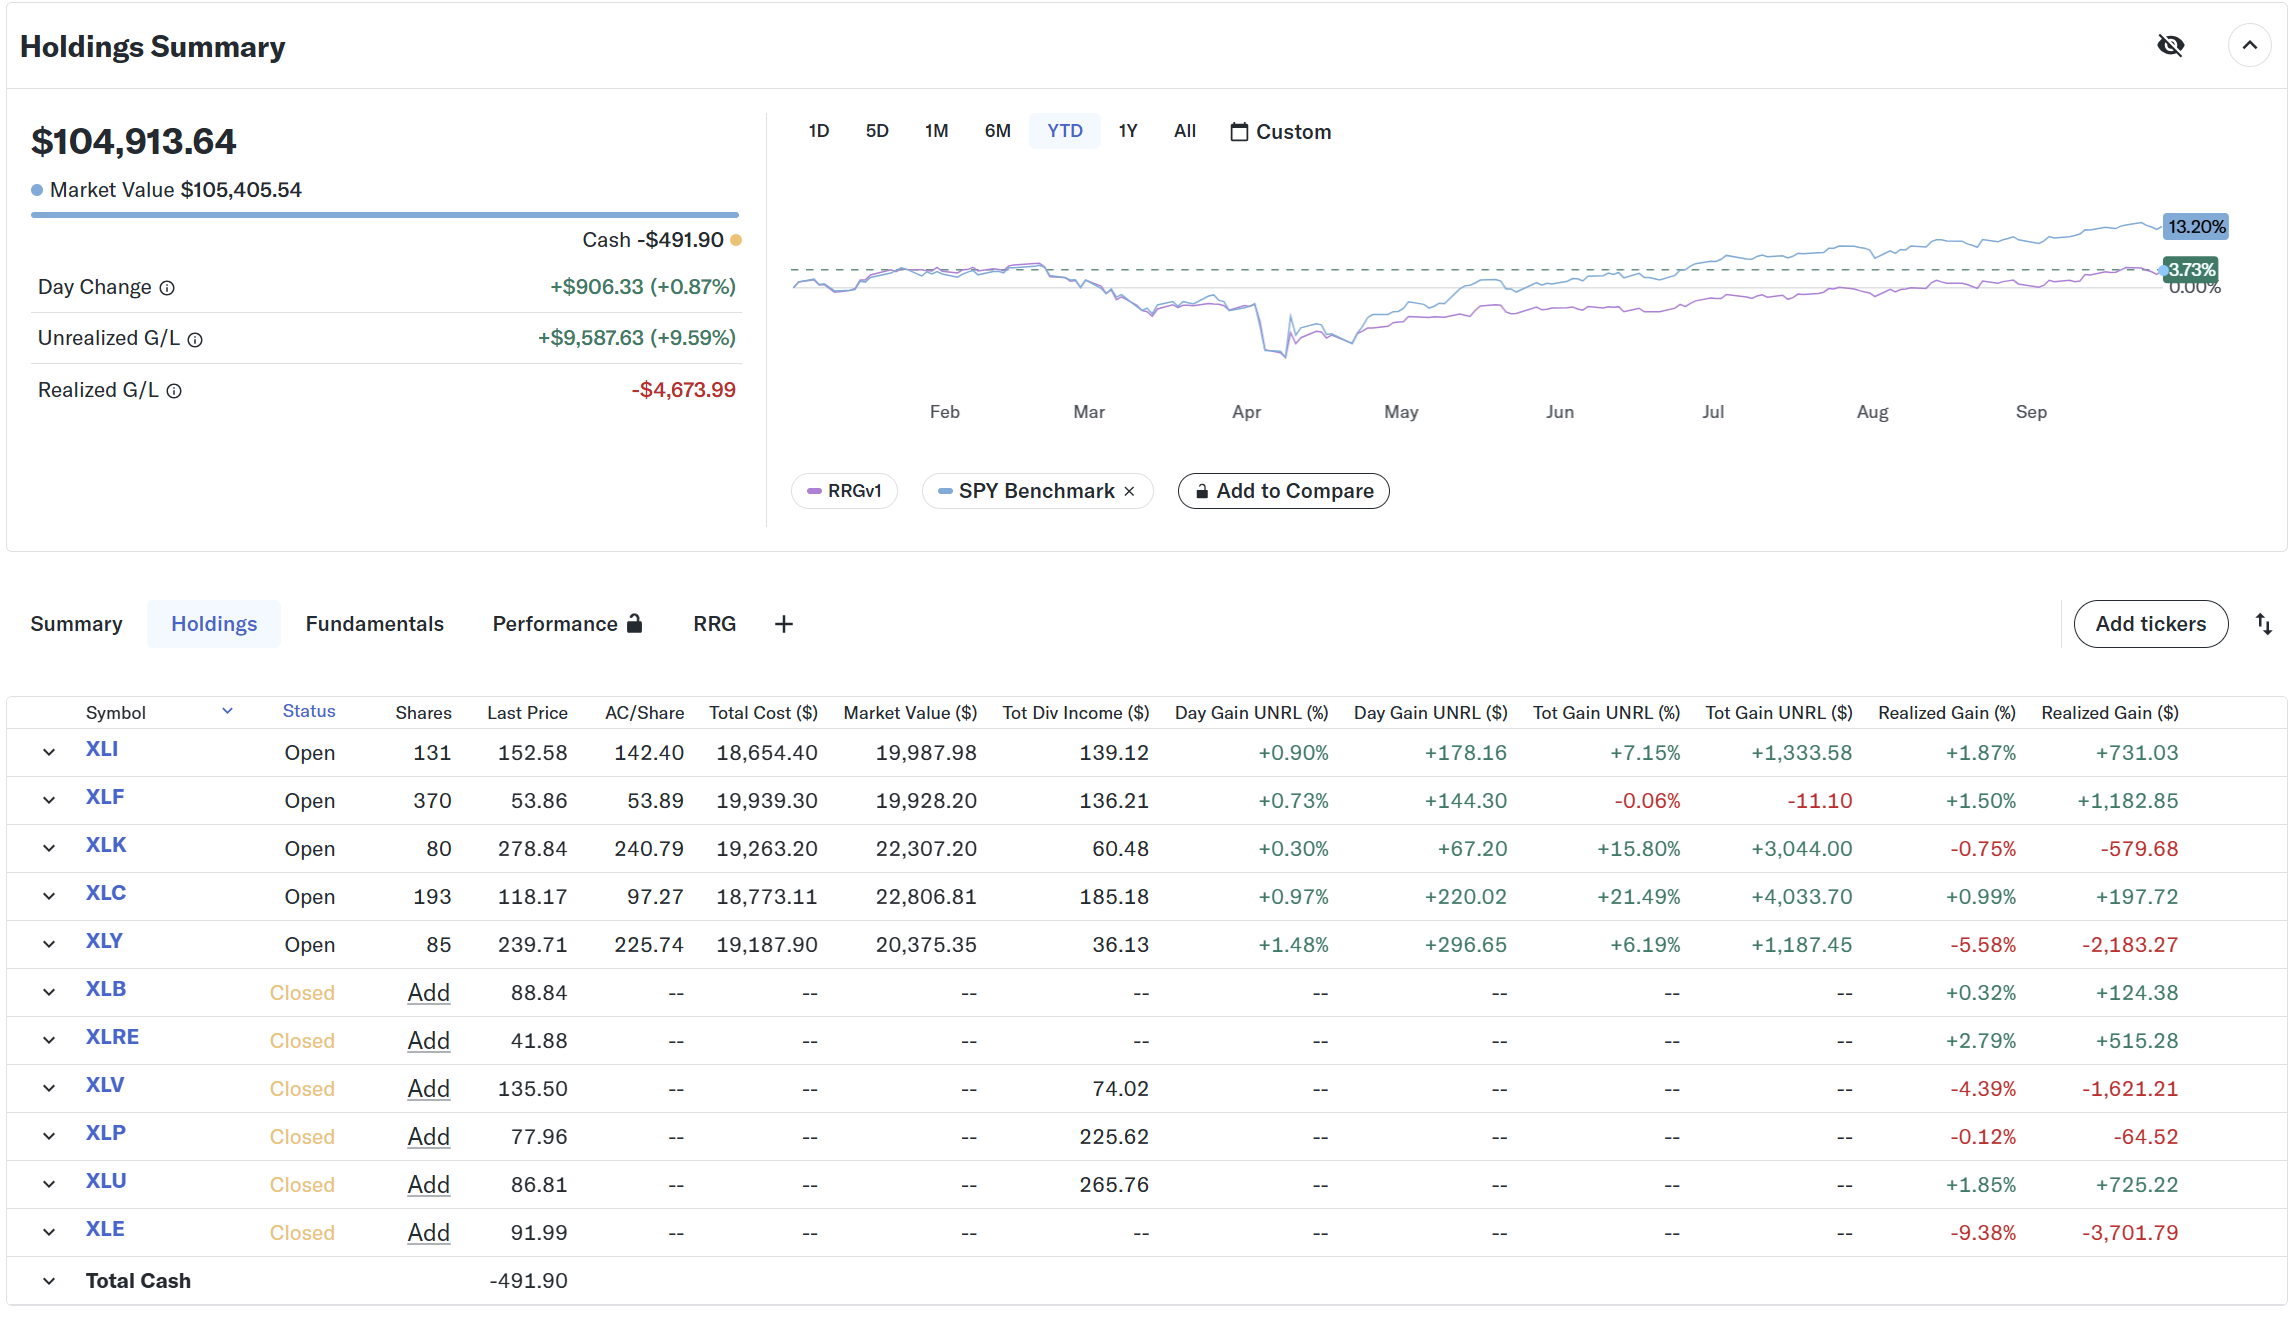The image size is (2292, 1332).
Task: Open Custom date range calendar
Action: 1280,132
